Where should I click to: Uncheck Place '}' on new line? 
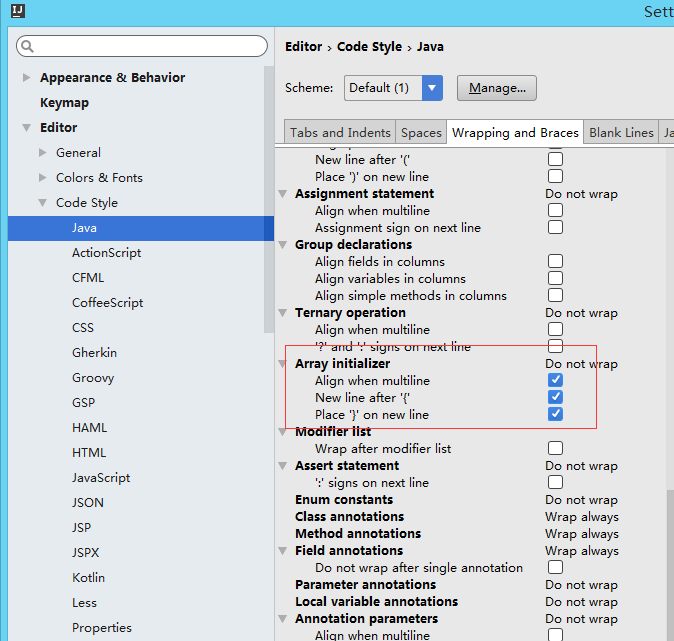[555, 414]
